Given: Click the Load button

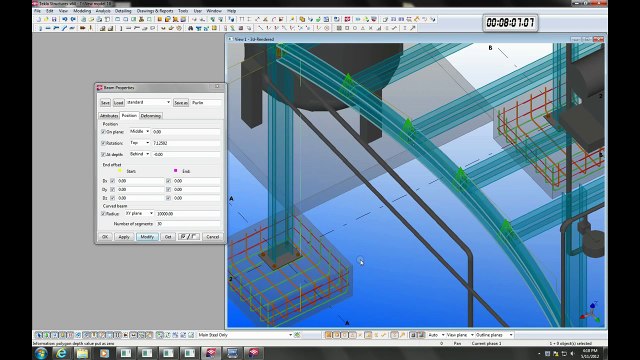Looking at the screenshot, I should [118, 103].
